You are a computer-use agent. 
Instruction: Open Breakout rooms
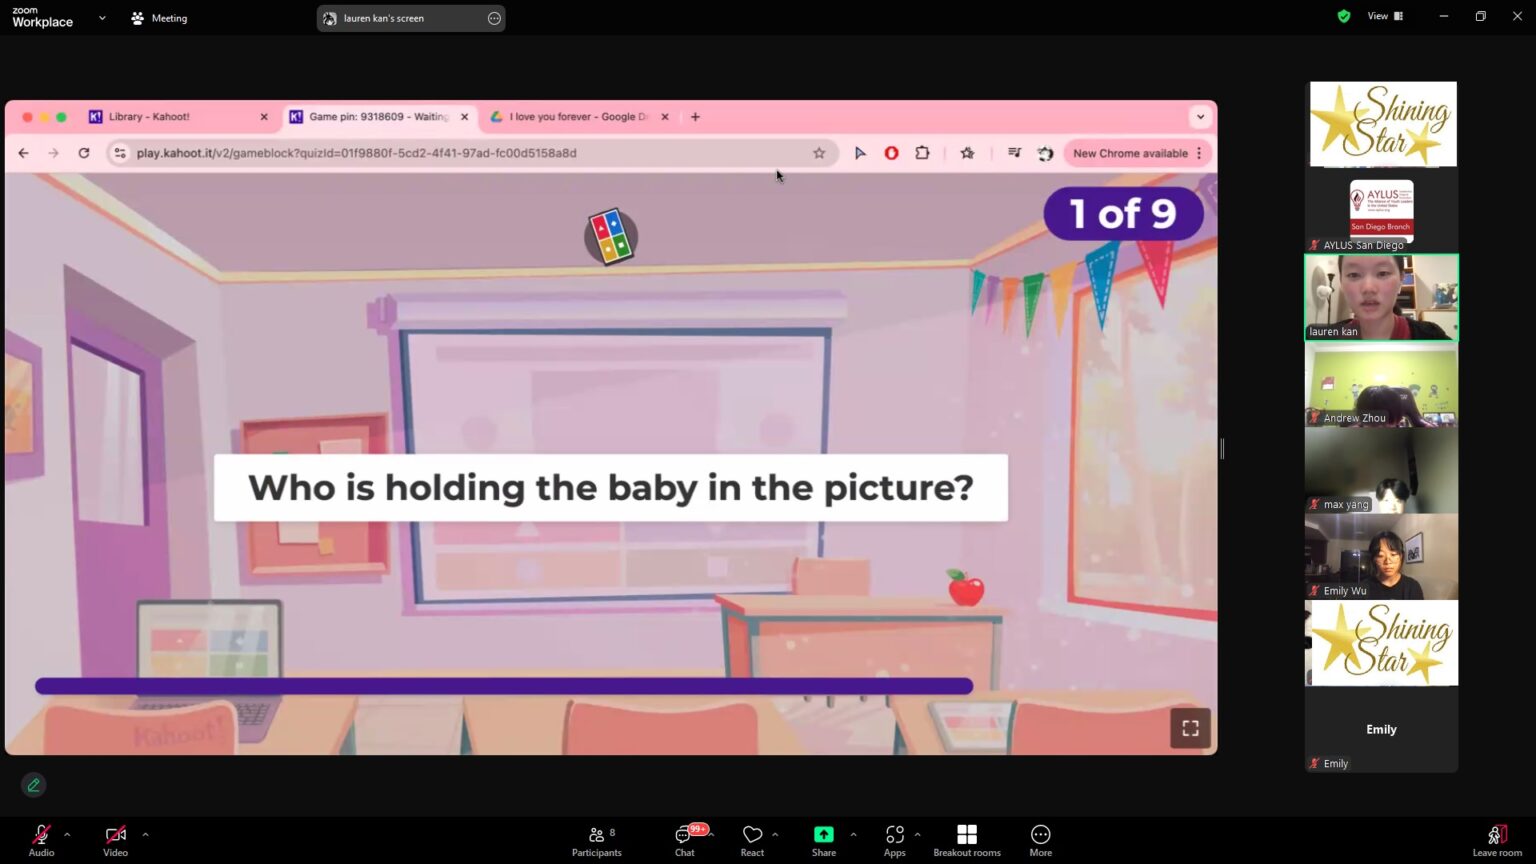(x=967, y=840)
